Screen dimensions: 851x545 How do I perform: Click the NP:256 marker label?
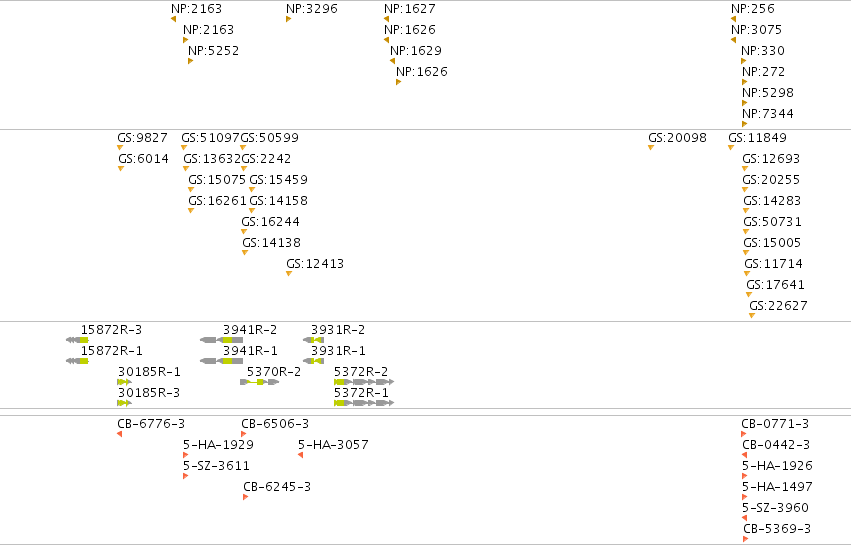pos(753,9)
